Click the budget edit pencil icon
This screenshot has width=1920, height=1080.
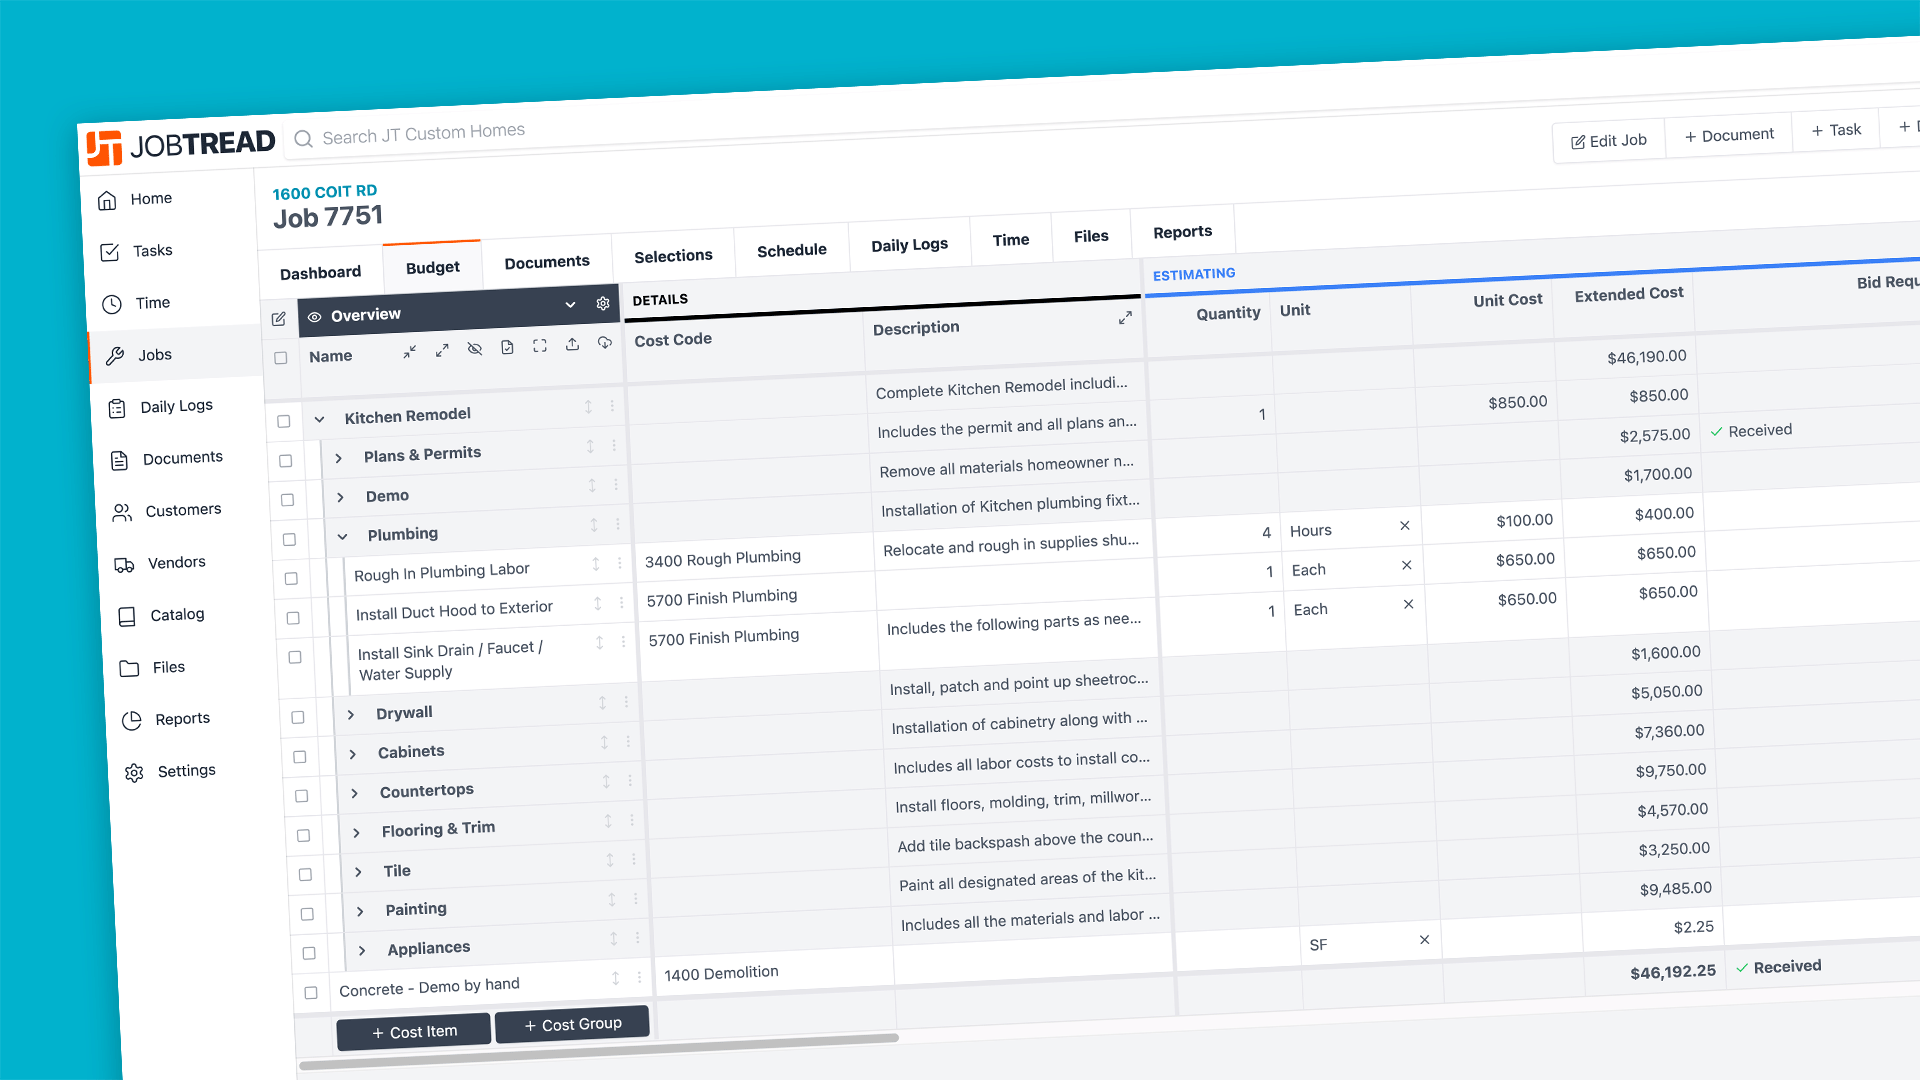click(279, 319)
